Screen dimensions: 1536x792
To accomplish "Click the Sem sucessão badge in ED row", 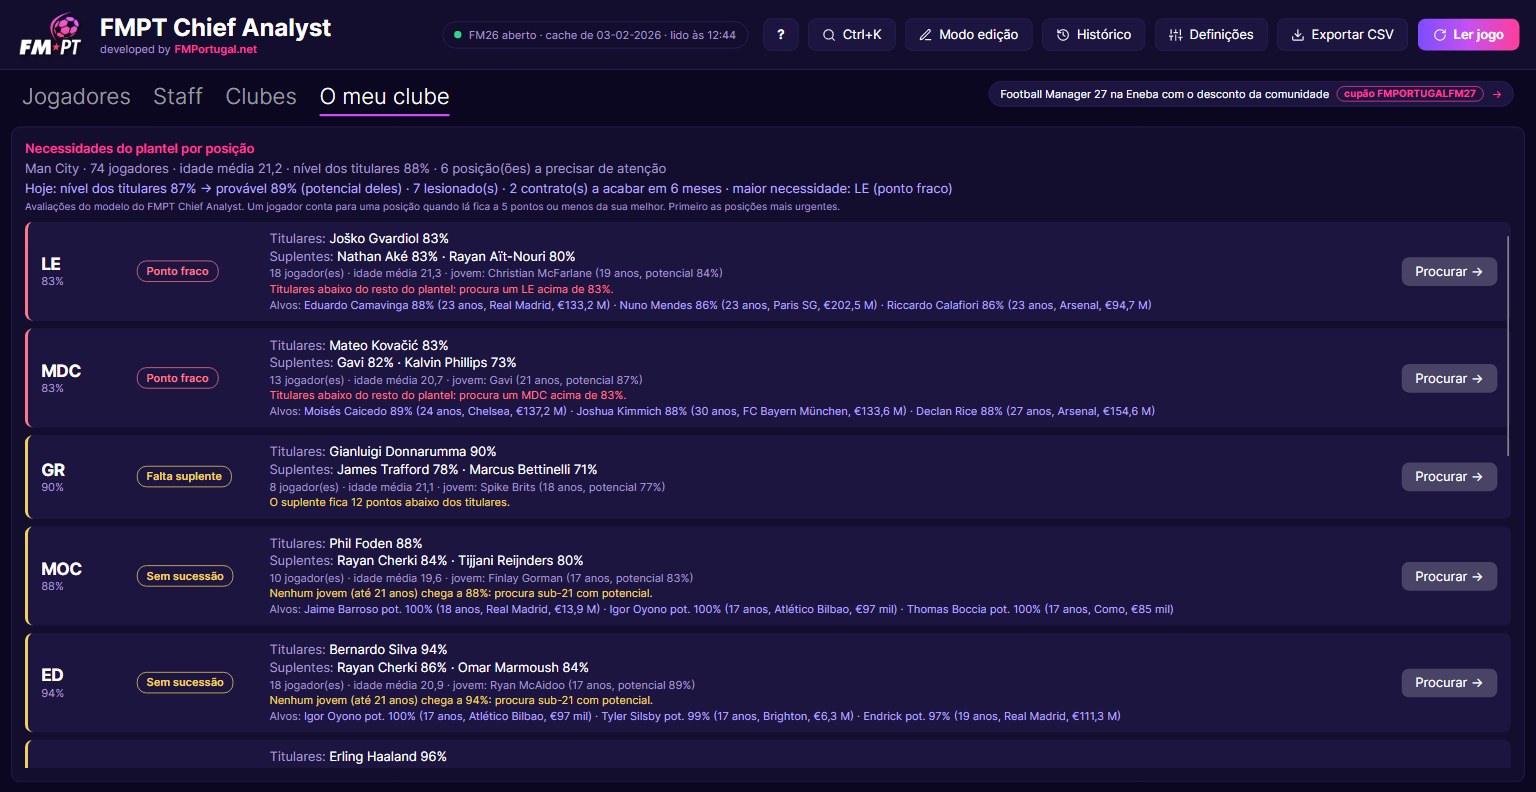I will click(x=185, y=682).
